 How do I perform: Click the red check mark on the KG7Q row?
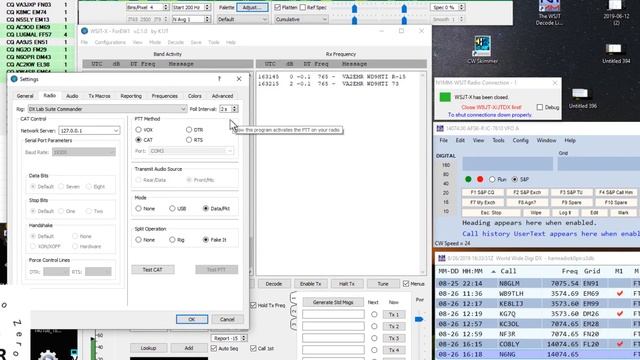click(x=620, y=313)
